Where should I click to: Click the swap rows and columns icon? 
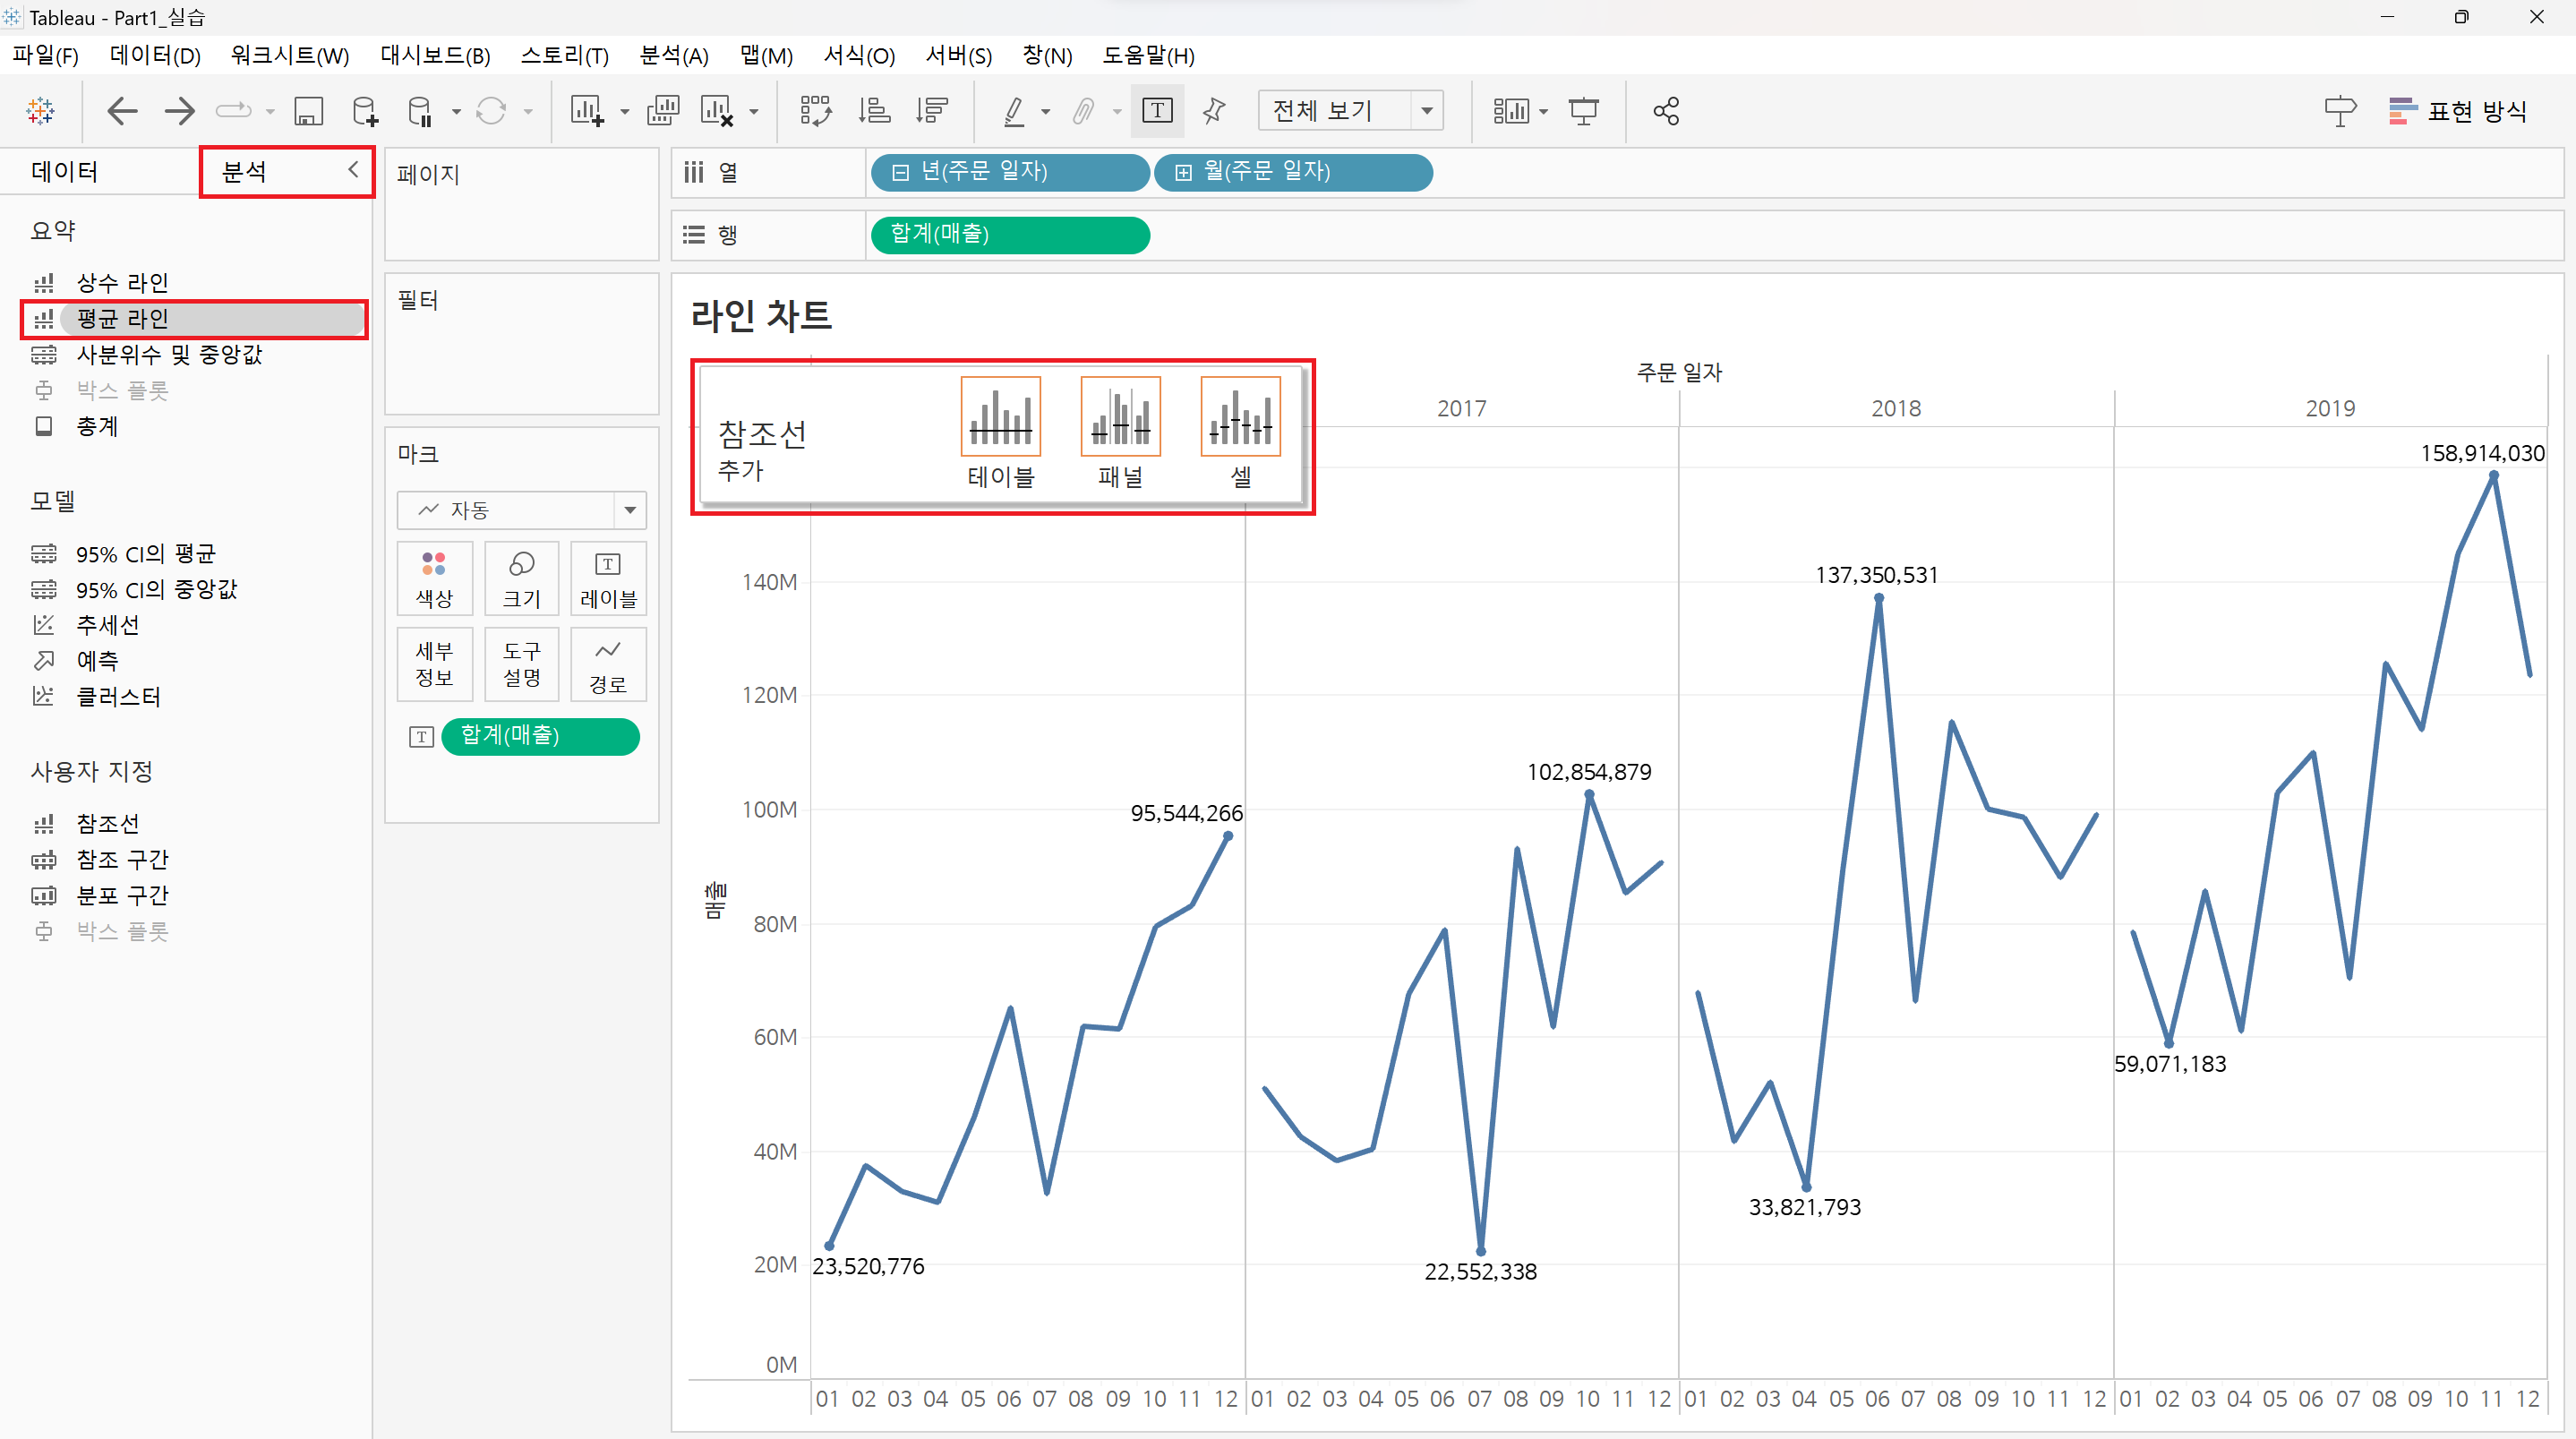(x=815, y=111)
